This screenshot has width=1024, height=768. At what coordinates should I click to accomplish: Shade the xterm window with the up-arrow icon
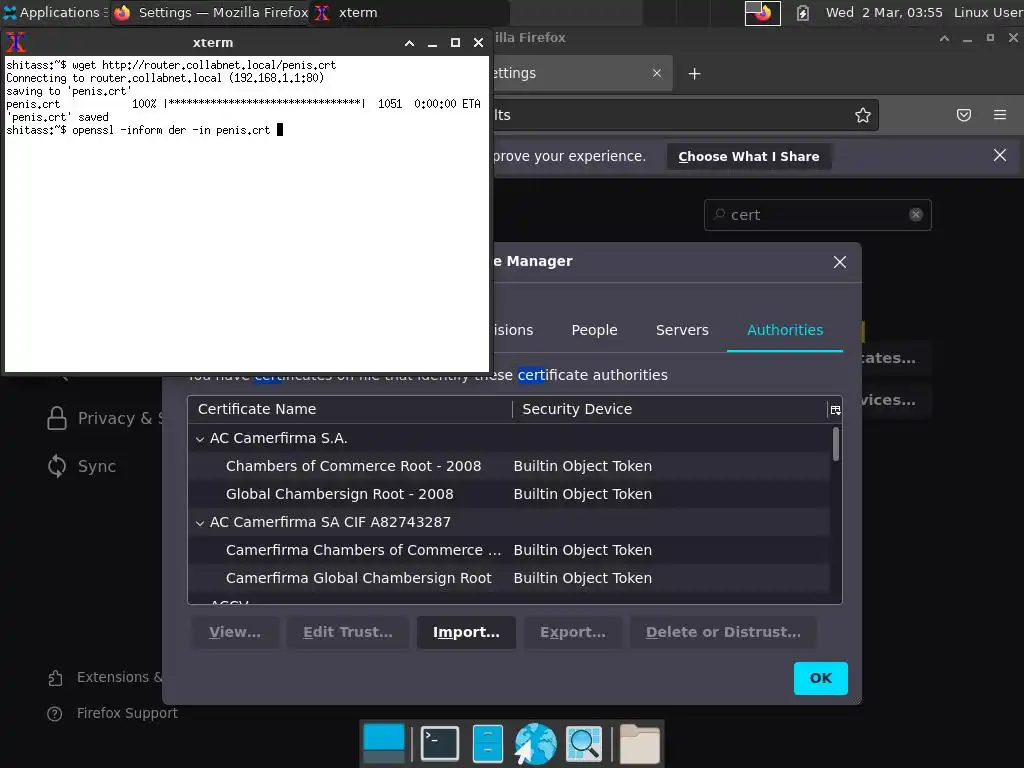tap(409, 43)
